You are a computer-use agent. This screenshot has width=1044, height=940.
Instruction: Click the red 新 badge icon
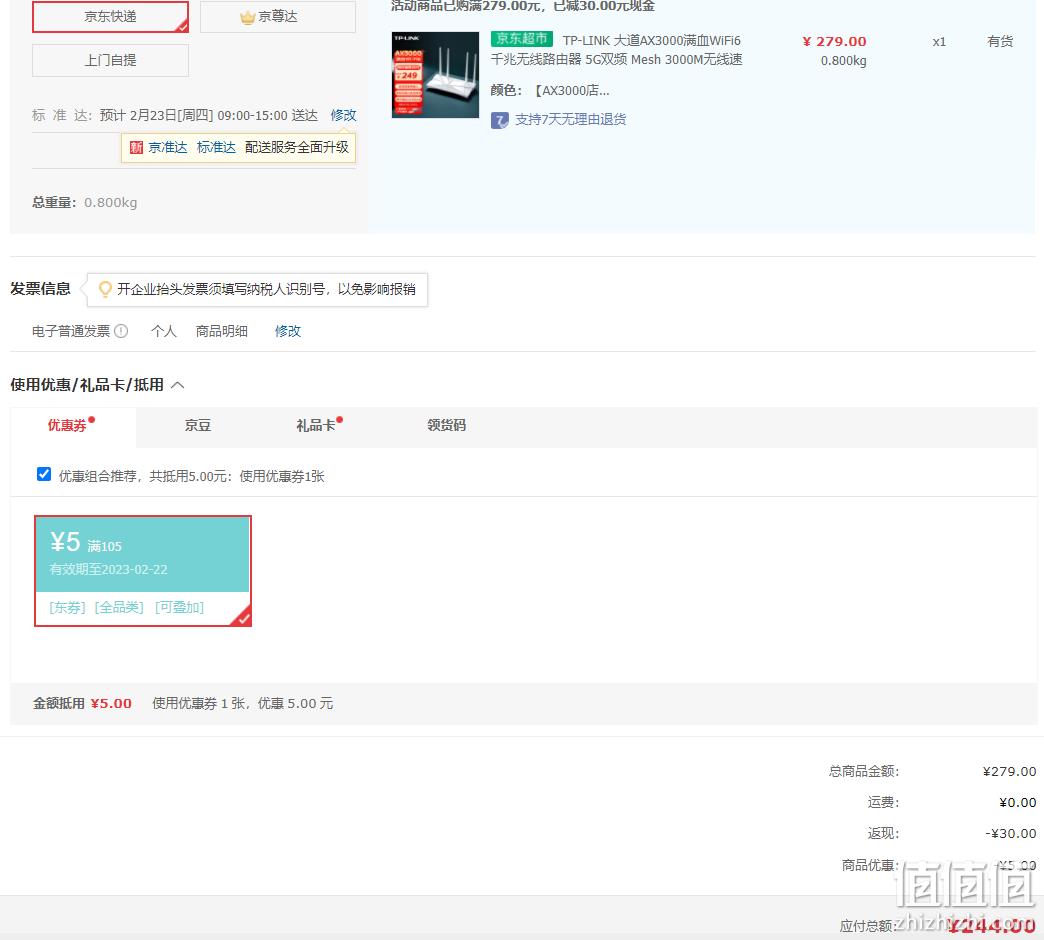[136, 148]
